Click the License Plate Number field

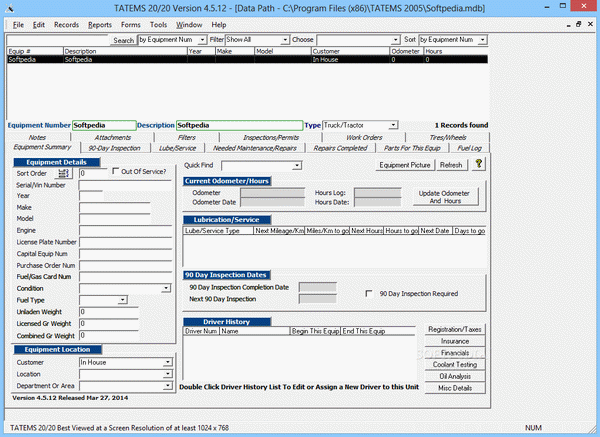click(x=126, y=242)
